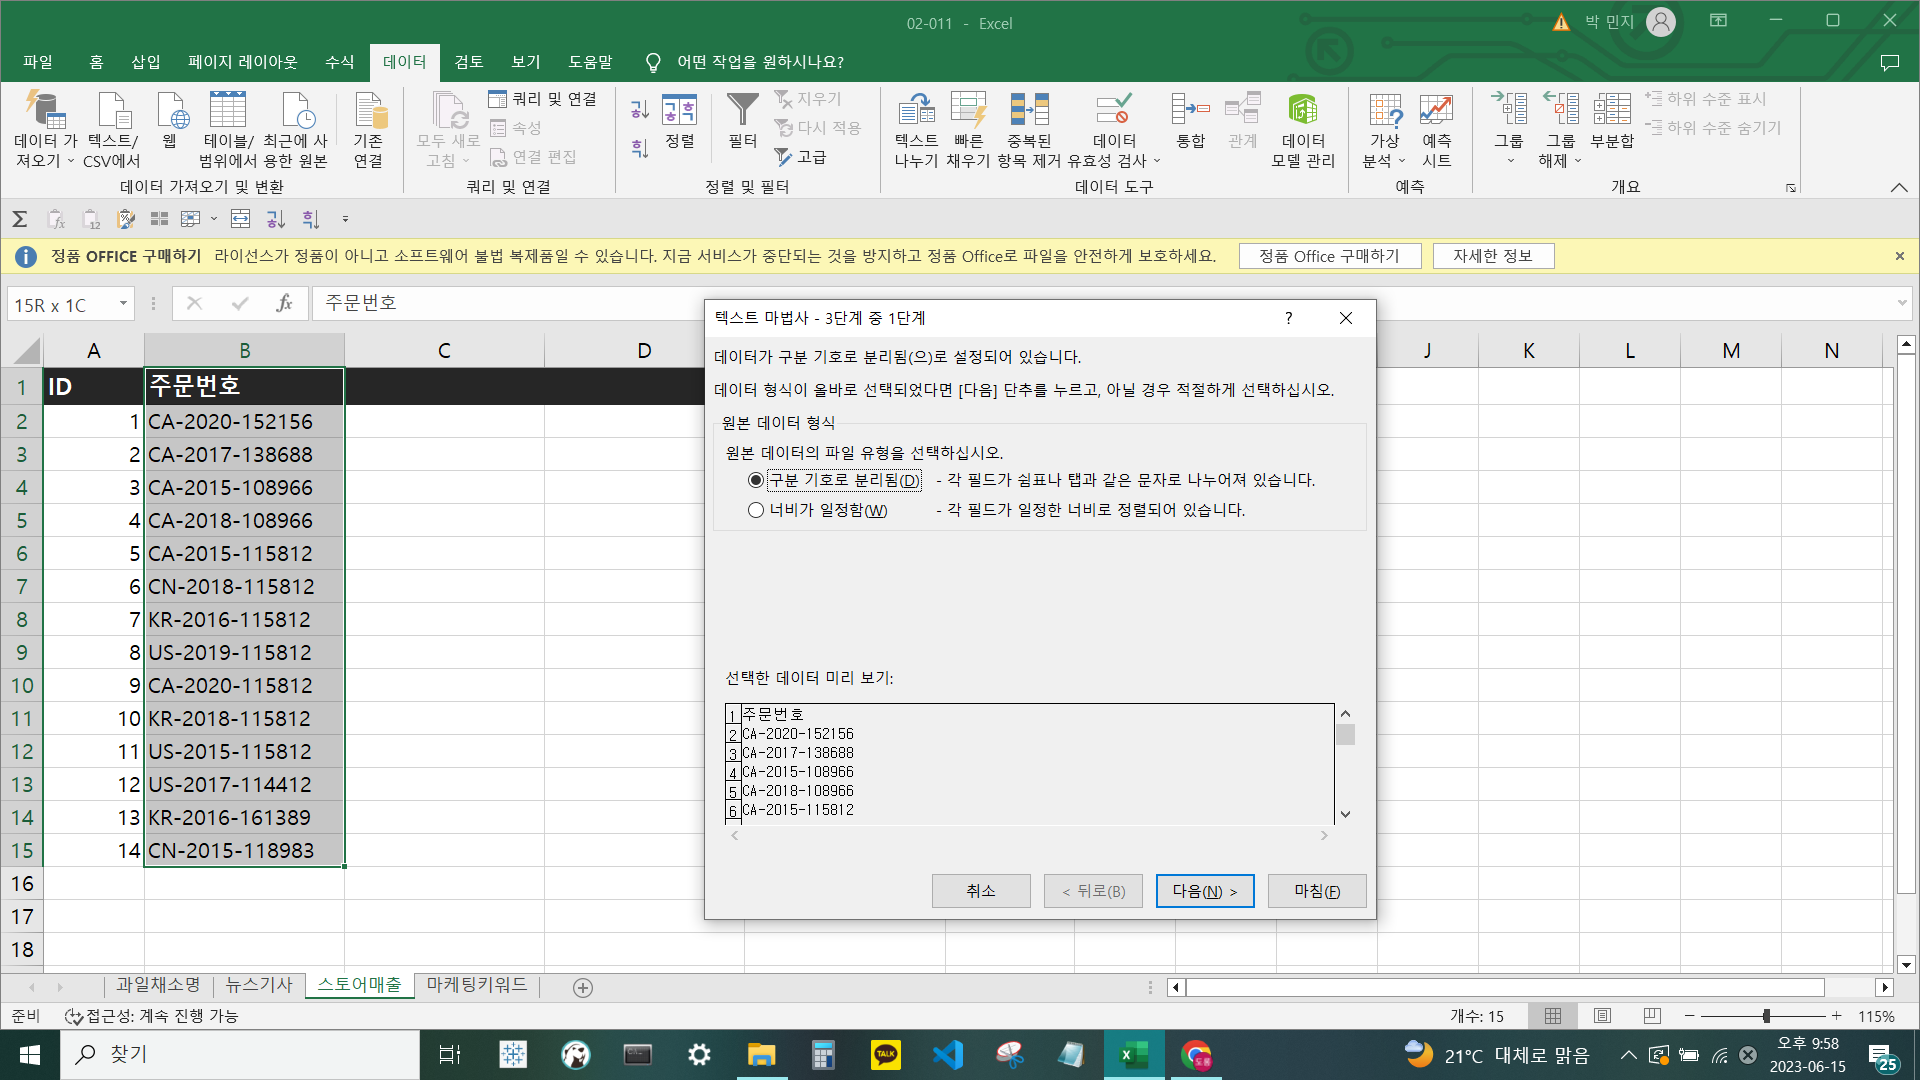The width and height of the screenshot is (1920, 1080).
Task: Expand the formula bar
Action: (x=1902, y=302)
